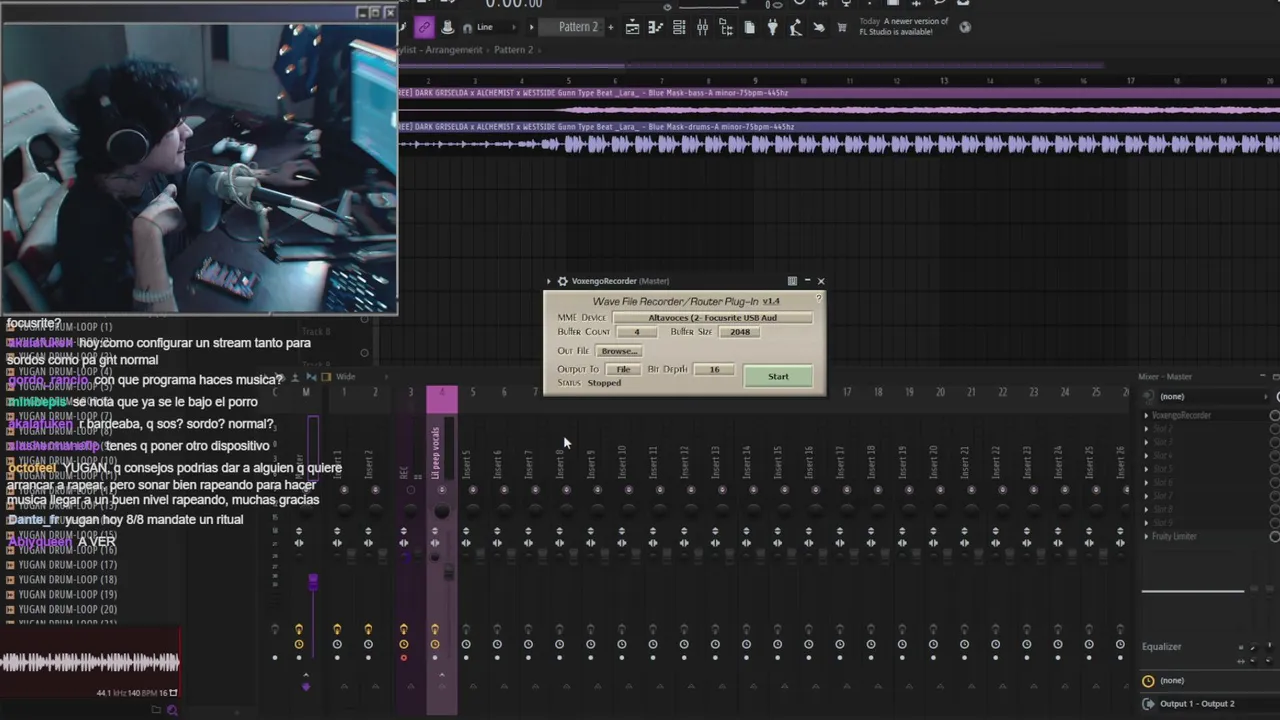
Task: Click the globe news icon
Action: point(965,27)
